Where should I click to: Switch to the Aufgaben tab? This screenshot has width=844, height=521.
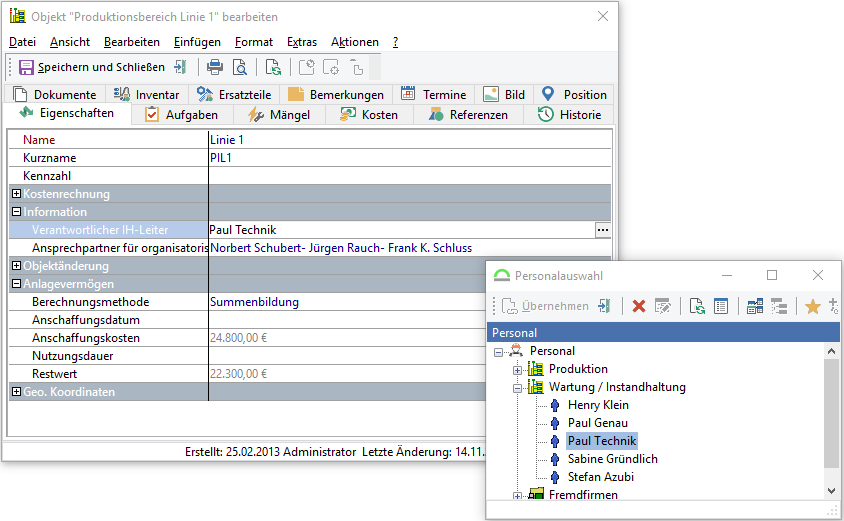click(182, 115)
